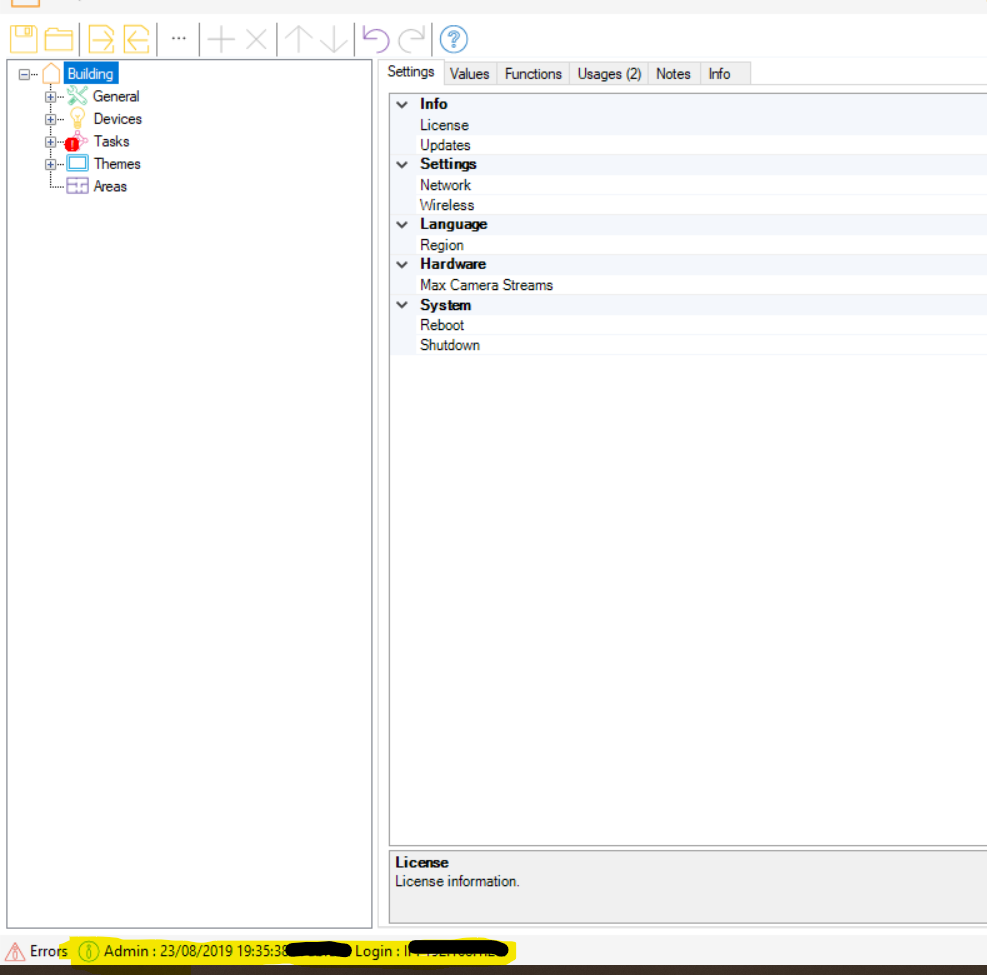Expand the Devices tree node

coord(50,119)
